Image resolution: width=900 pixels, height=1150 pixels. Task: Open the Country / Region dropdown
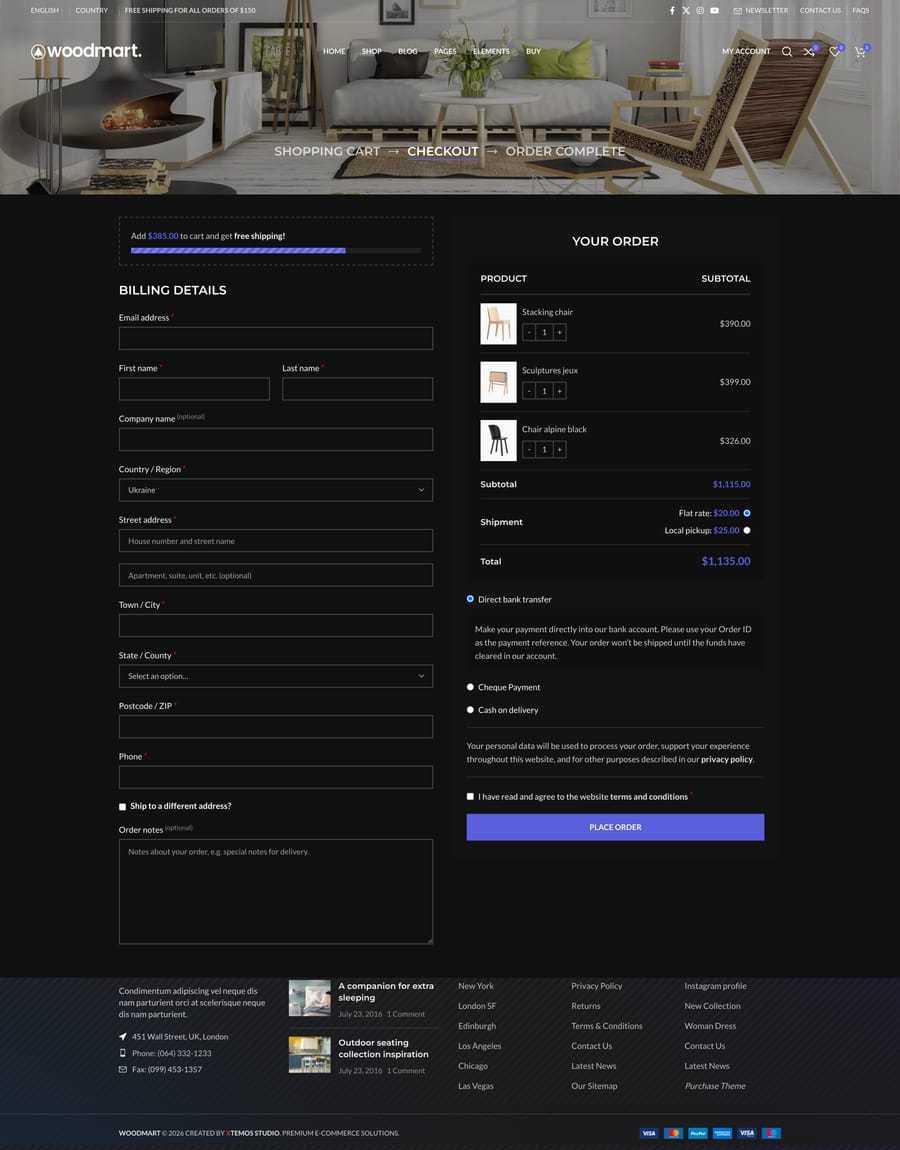coord(276,490)
